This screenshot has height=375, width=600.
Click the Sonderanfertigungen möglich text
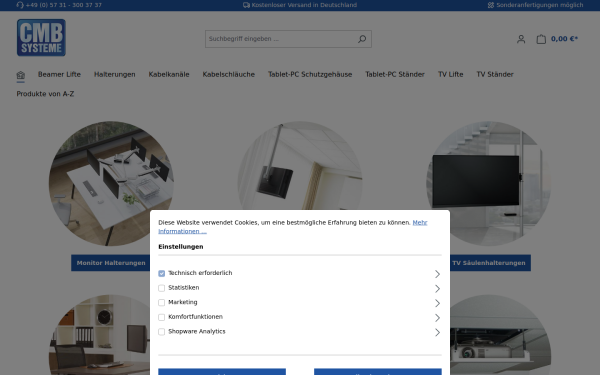coord(540,5)
